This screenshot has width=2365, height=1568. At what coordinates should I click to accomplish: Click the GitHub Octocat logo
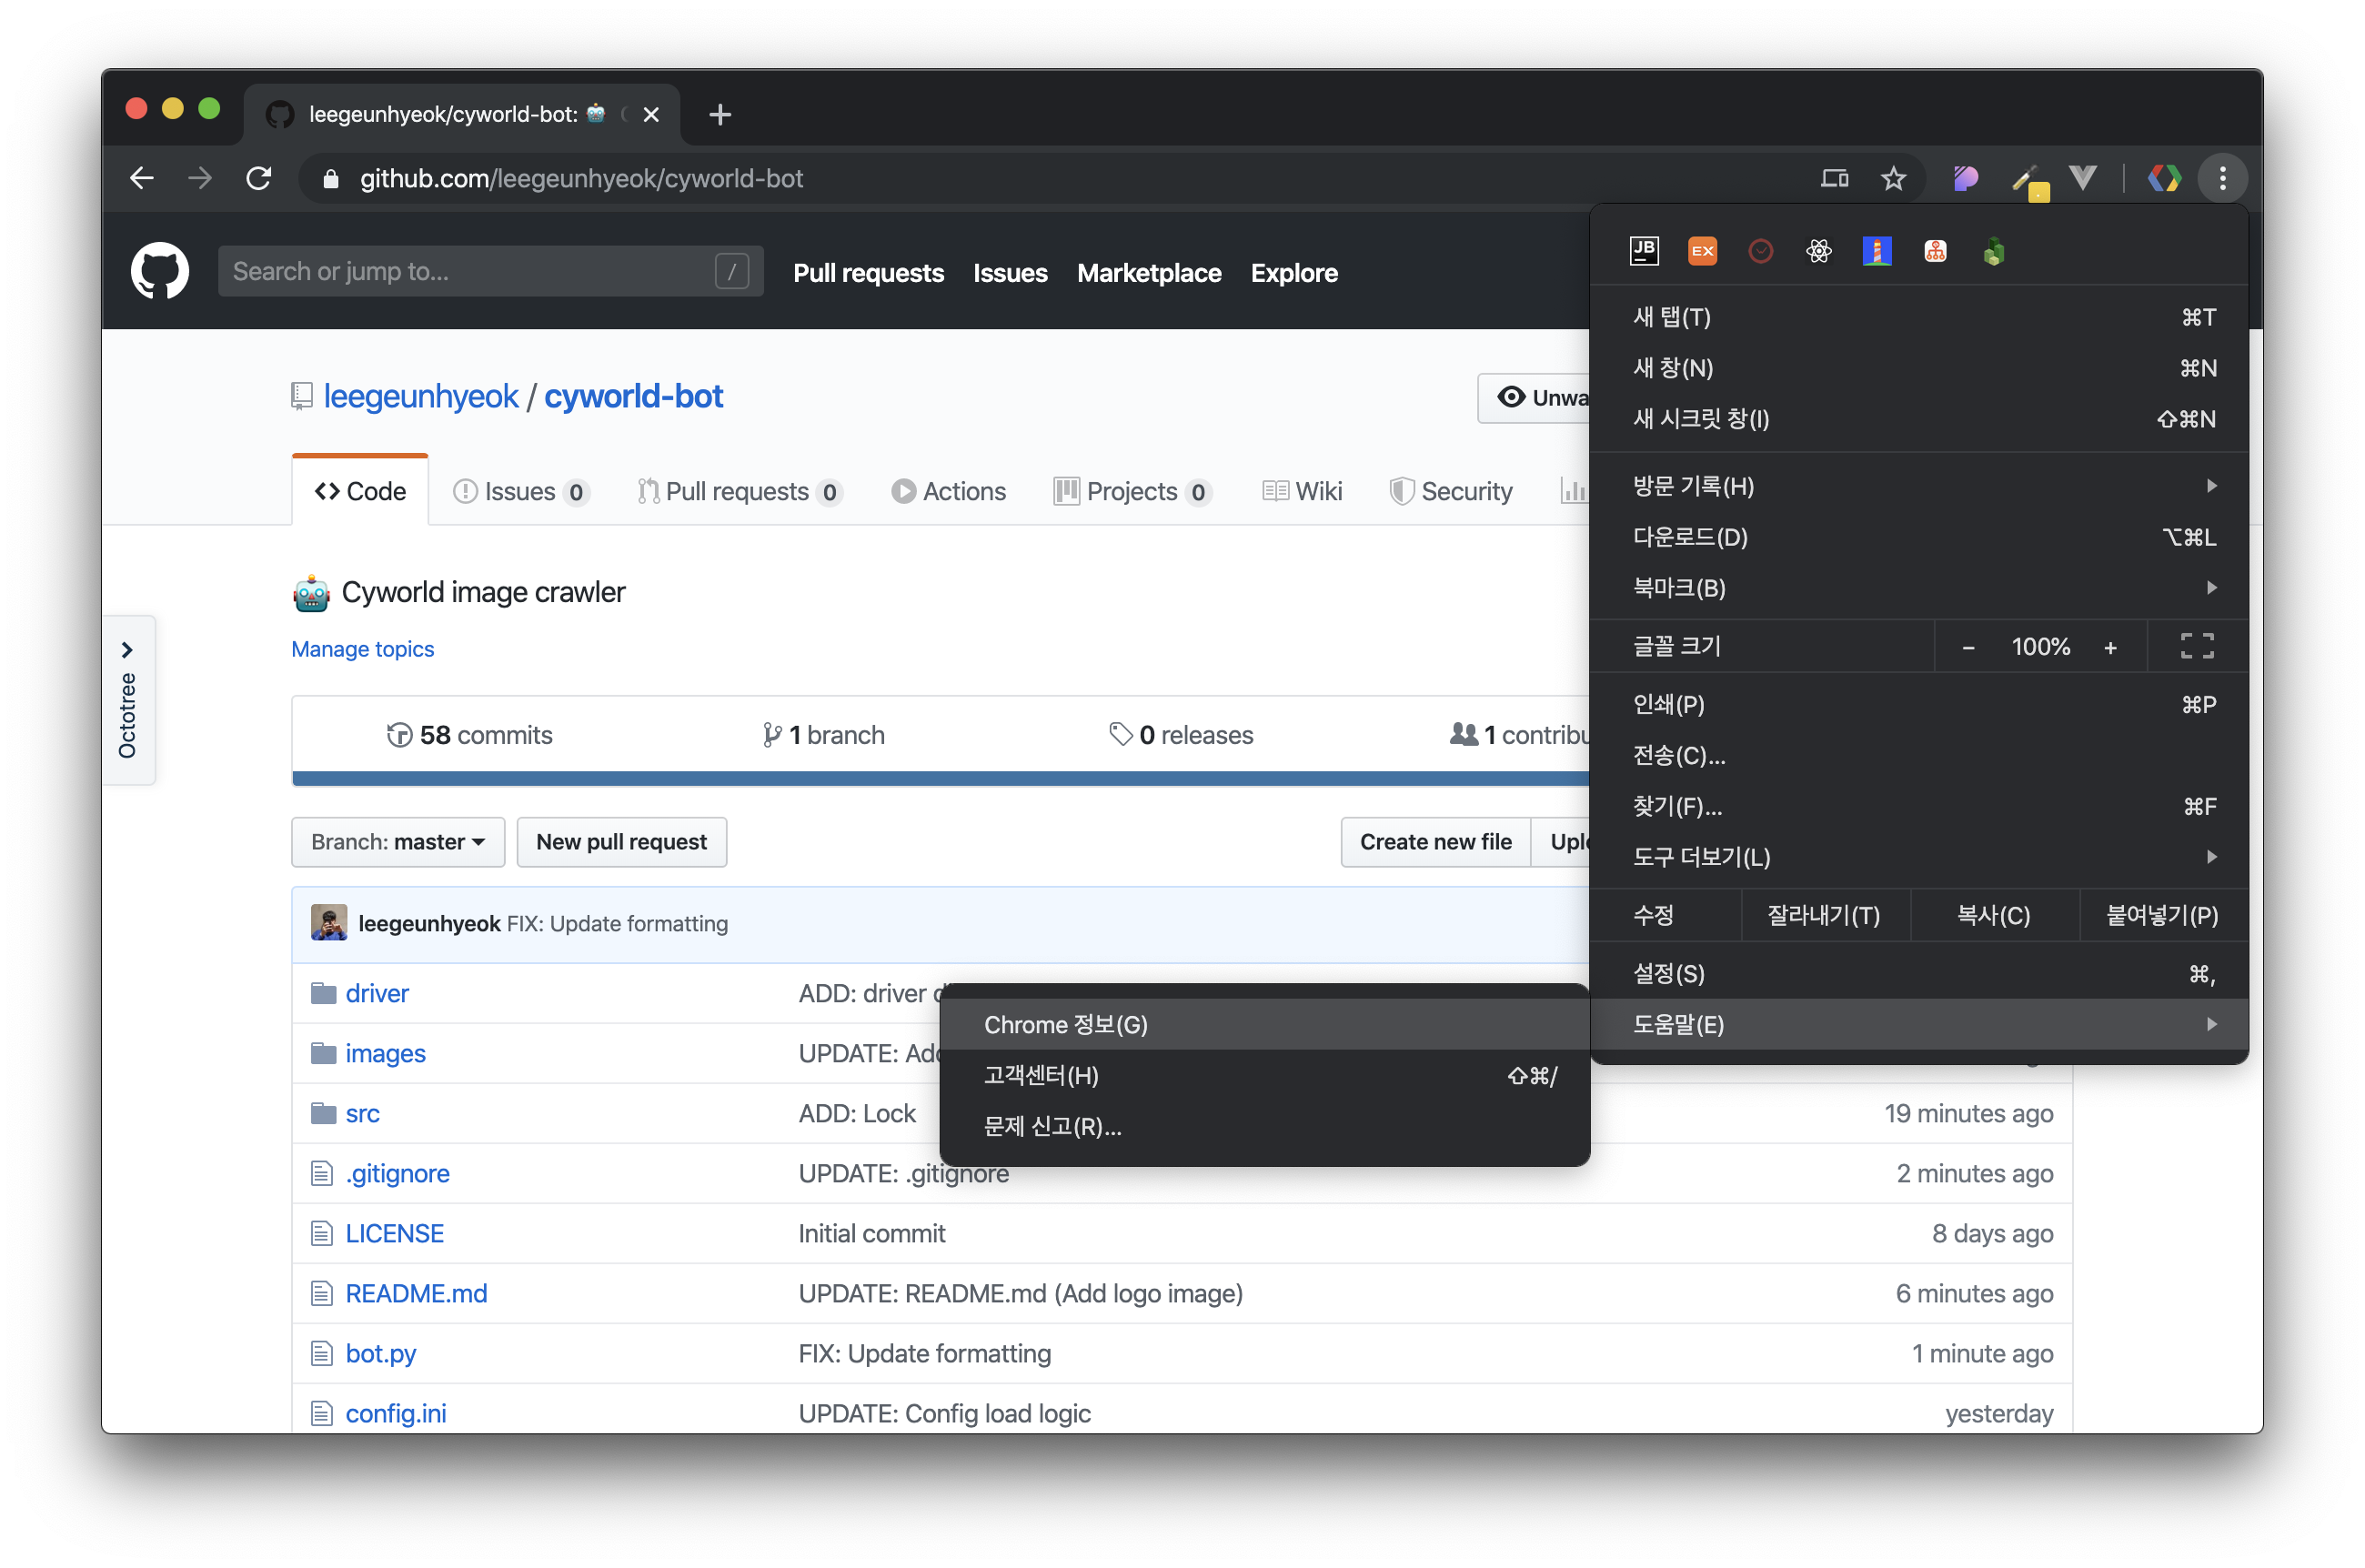point(160,271)
